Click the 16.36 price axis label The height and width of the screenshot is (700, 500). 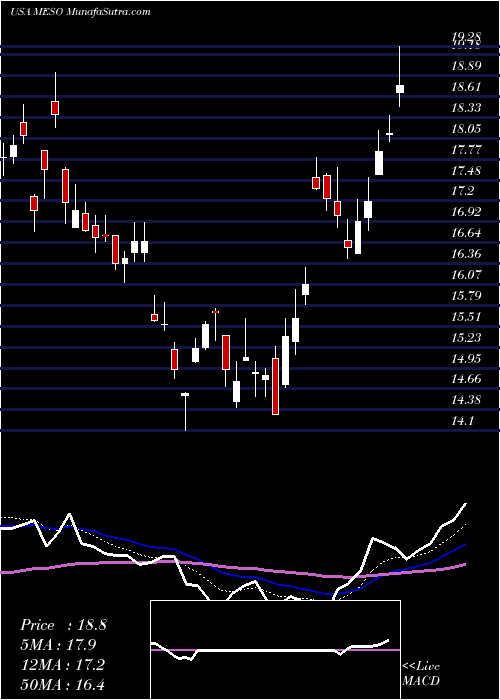pos(466,254)
